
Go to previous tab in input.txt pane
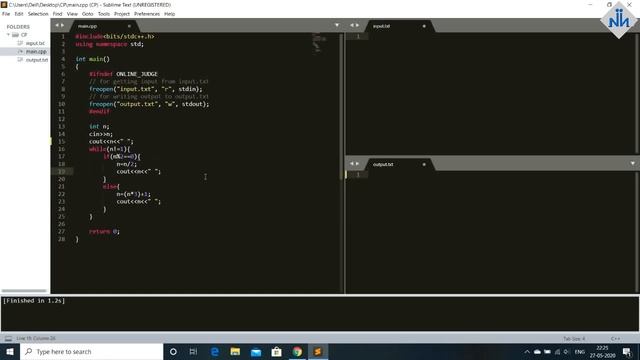click(x=352, y=25)
